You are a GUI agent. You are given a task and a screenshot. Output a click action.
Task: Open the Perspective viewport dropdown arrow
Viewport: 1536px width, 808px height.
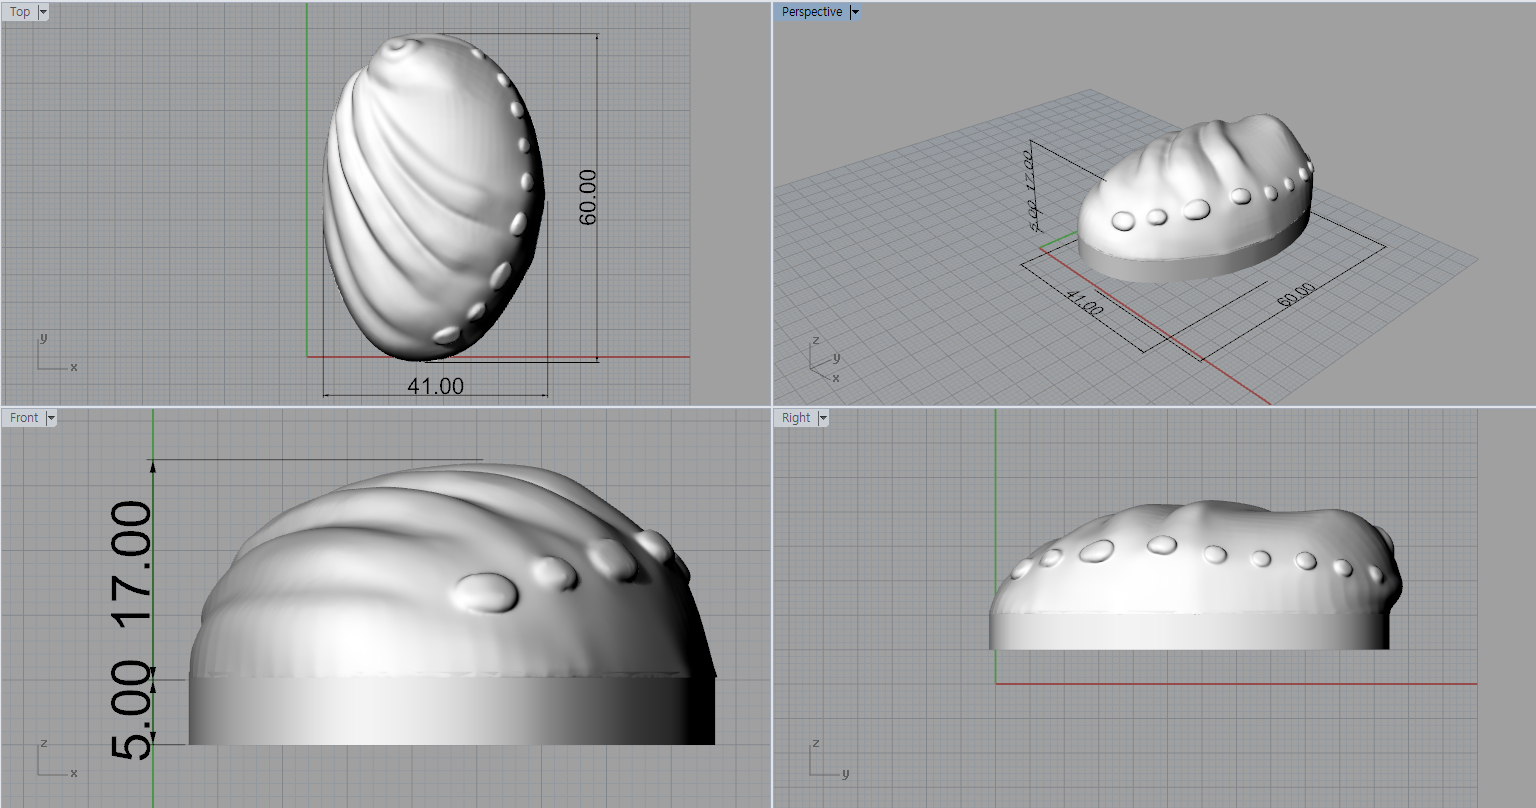854,12
